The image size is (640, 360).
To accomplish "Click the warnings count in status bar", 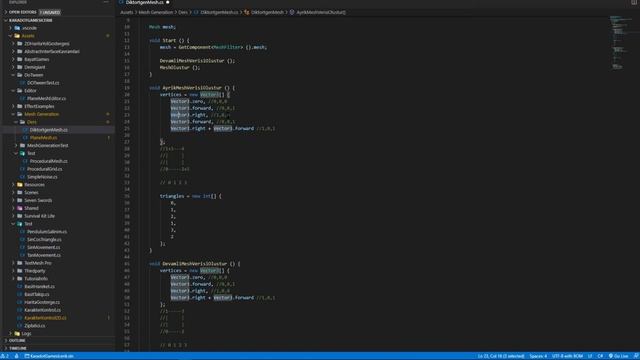I will point(5,356).
